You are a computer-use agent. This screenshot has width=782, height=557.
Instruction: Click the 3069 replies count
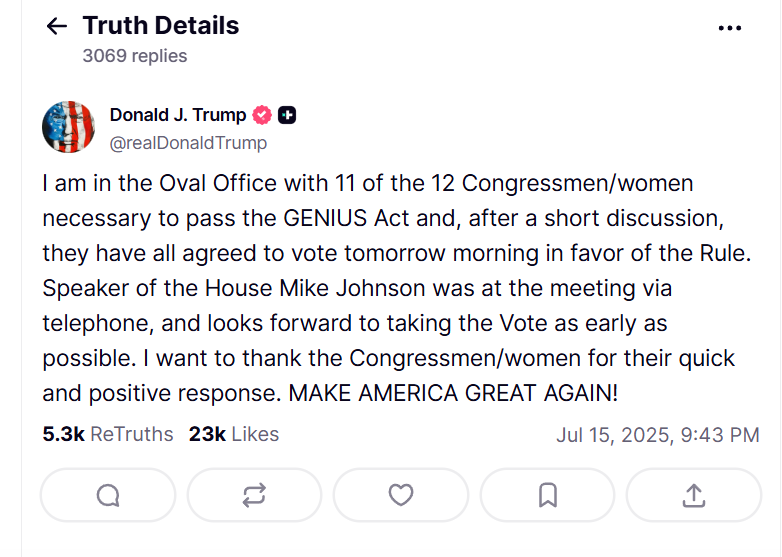135,56
